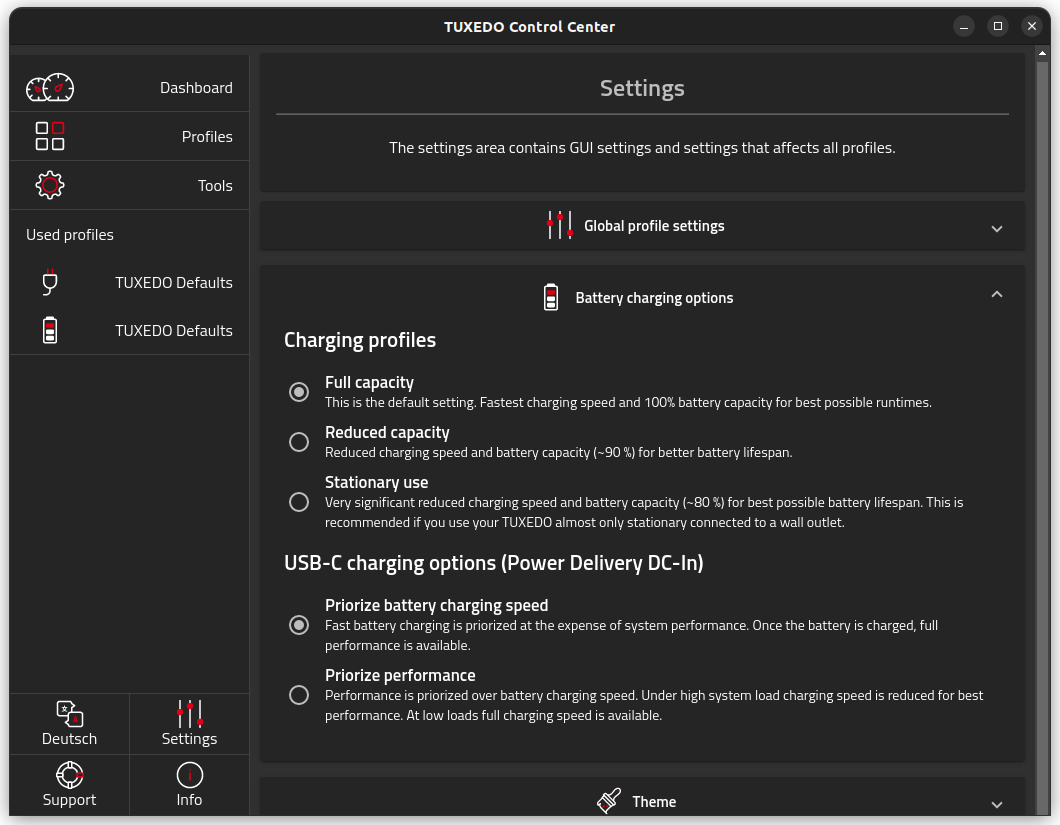Click the Theme brush icon
Screen dimensions: 1060x825
(x=609, y=800)
